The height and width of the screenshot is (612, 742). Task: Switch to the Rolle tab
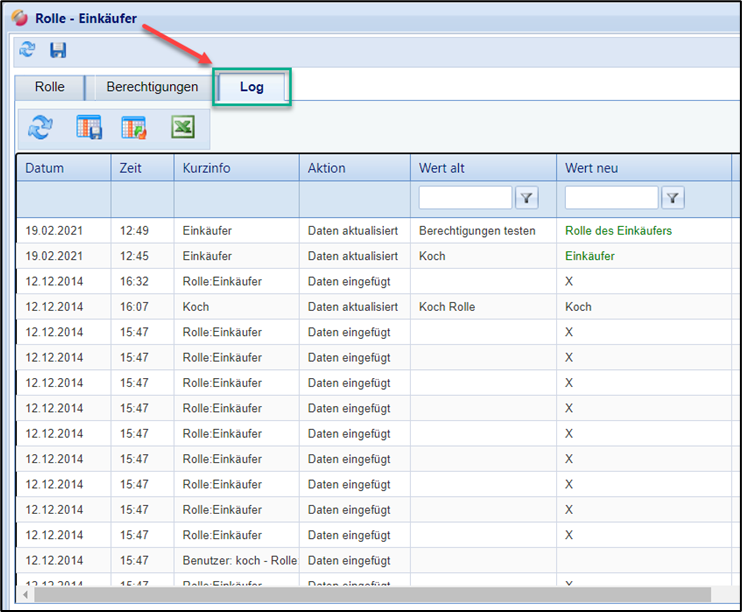(49, 87)
